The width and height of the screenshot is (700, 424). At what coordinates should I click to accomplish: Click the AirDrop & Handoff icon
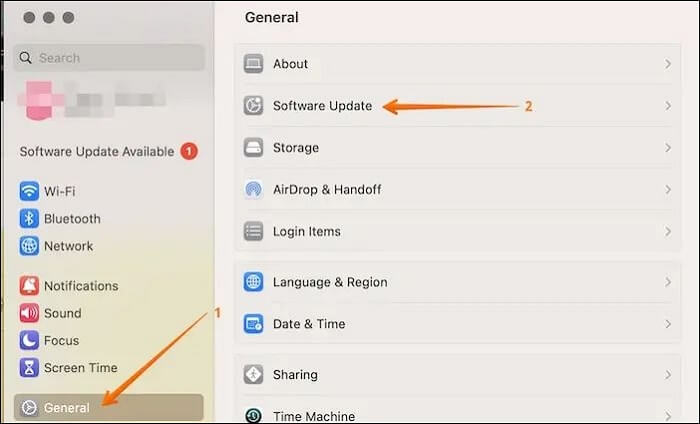[x=254, y=189]
